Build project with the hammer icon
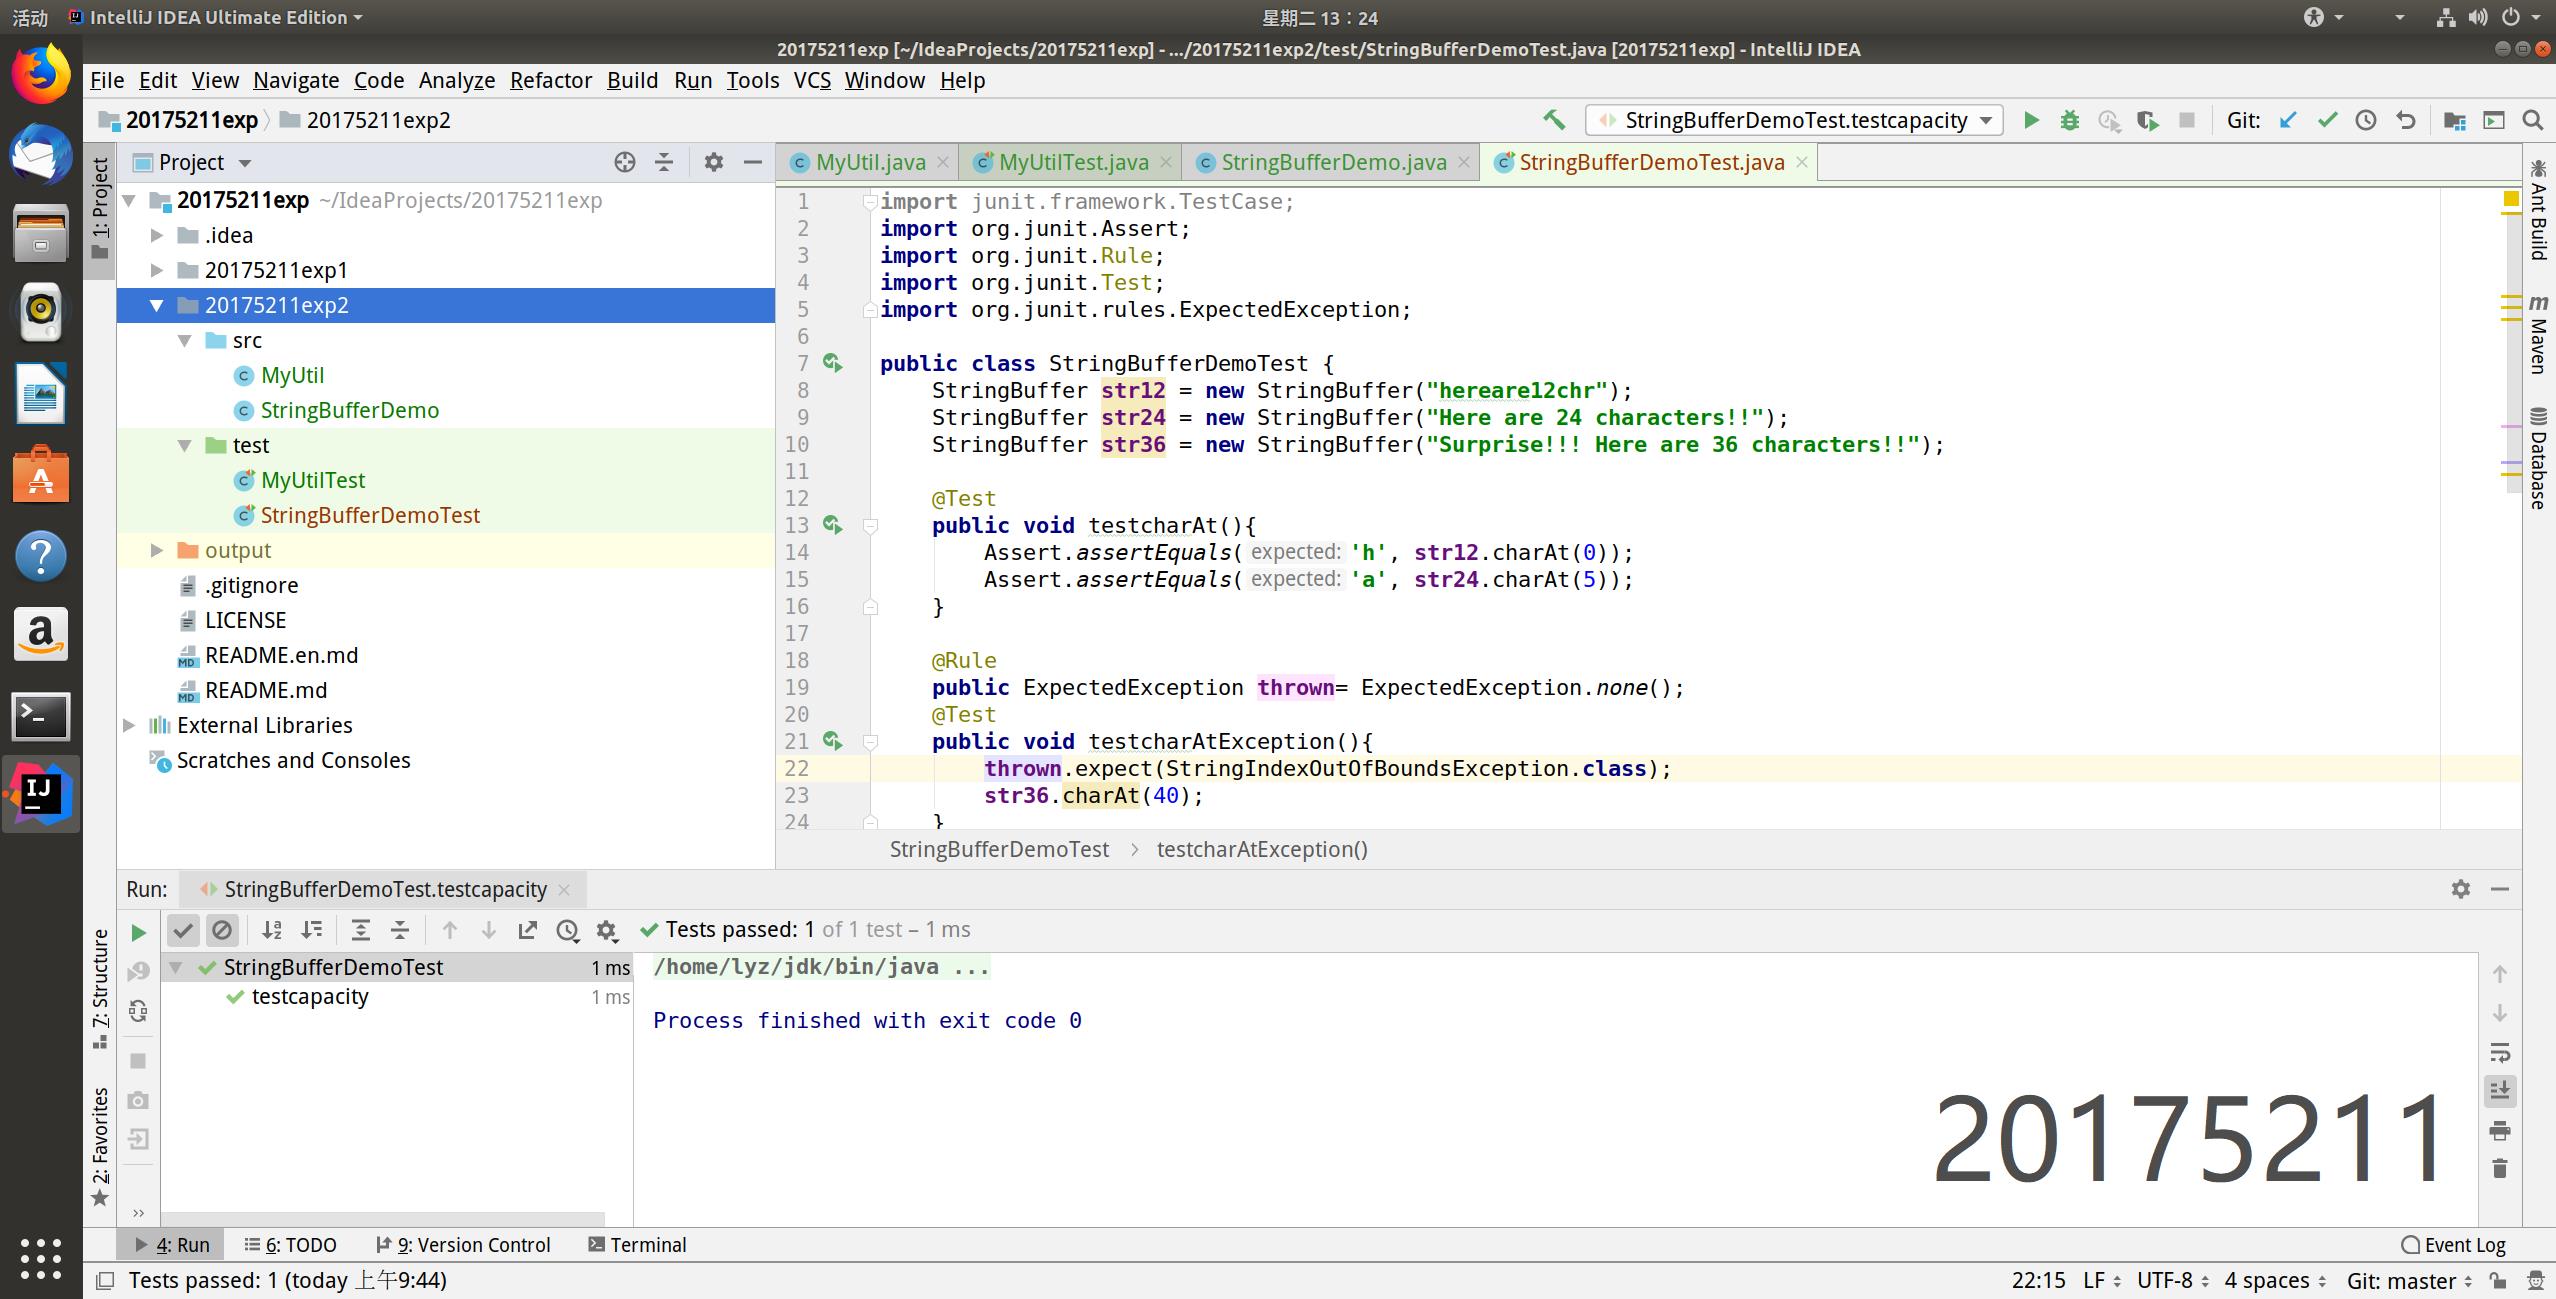Viewport: 2556px width, 1299px height. [1554, 120]
